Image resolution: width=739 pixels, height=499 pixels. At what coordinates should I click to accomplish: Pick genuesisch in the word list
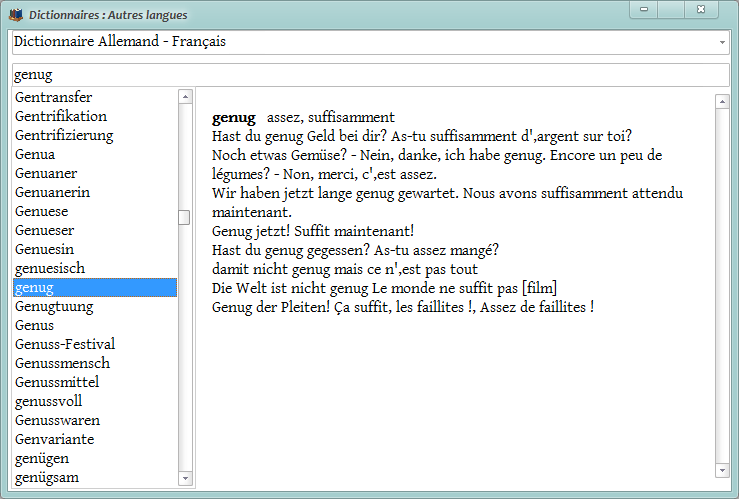(95, 268)
